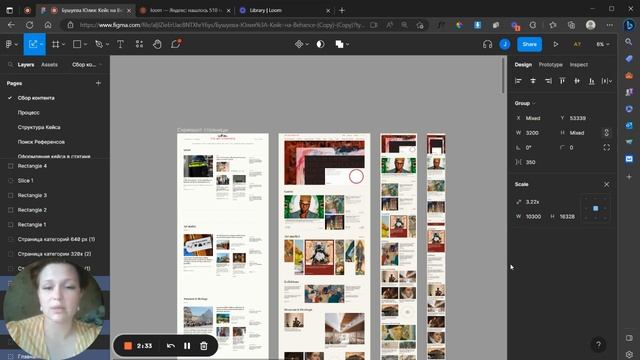640x360 pixels.
Task: Close the Scale panel
Action: (x=607, y=184)
